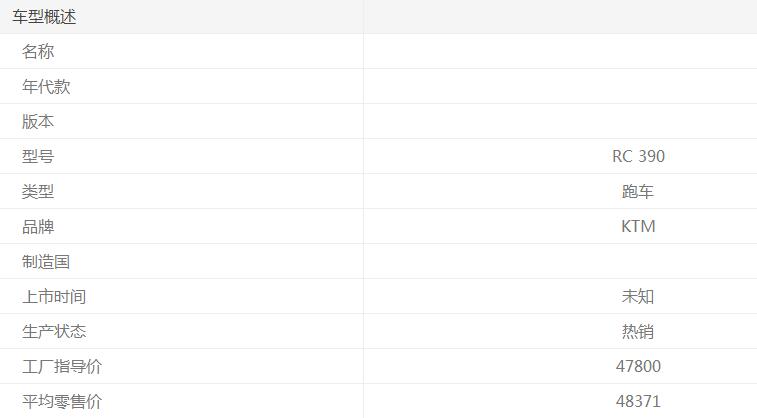Select the 工厂指导价 row label
Screen dimensions: 757x418
coord(62,367)
